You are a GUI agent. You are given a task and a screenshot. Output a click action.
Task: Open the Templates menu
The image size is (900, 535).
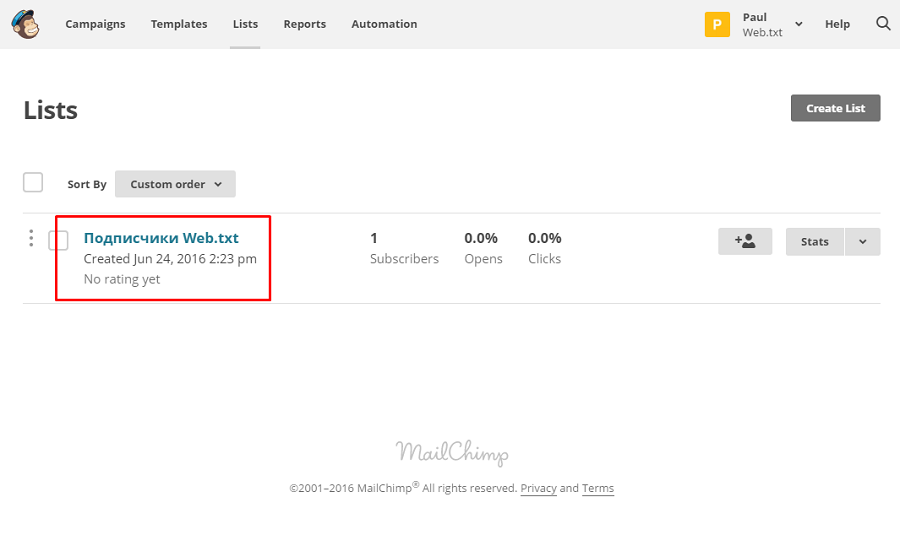click(x=179, y=24)
